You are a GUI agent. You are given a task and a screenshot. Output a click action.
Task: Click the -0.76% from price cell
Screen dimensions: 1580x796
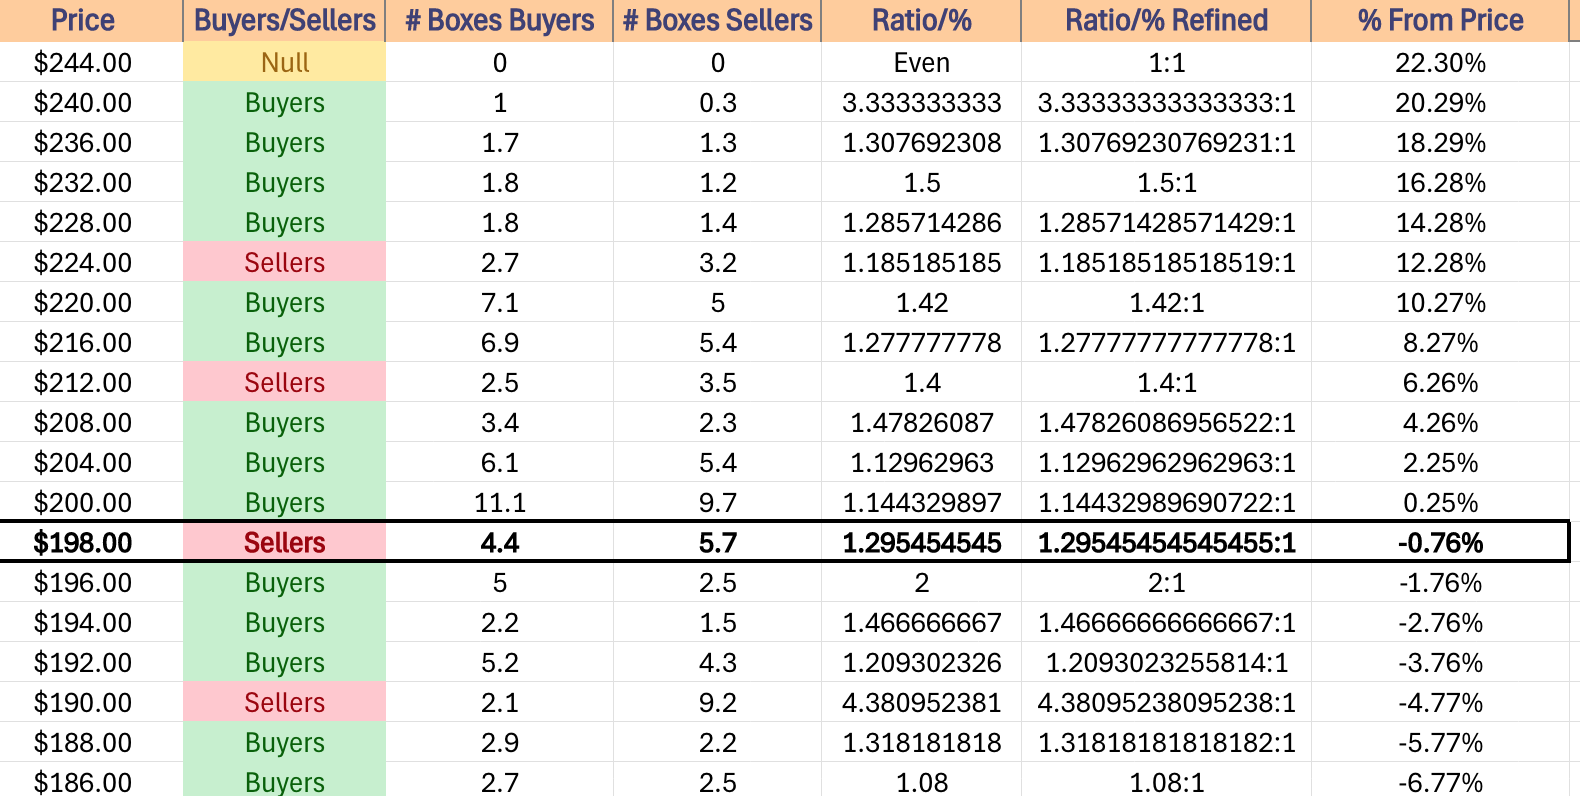pyautogui.click(x=1440, y=542)
